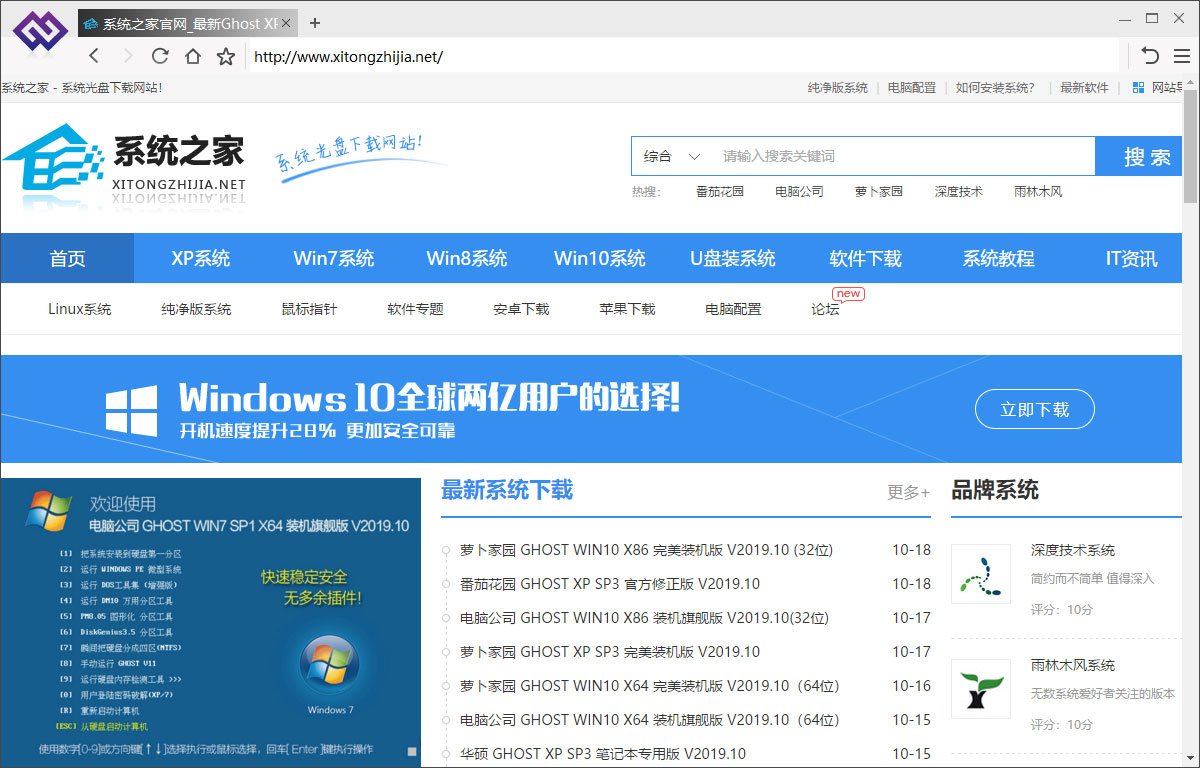Screen dimensions: 1200x768
Task: Click the 立即下载 button
Action: (1034, 409)
